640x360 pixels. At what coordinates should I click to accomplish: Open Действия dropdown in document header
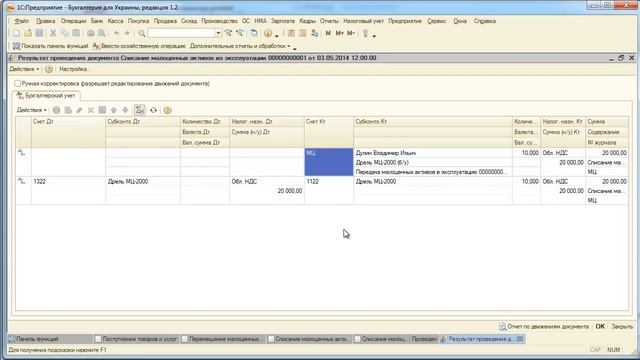point(24,69)
